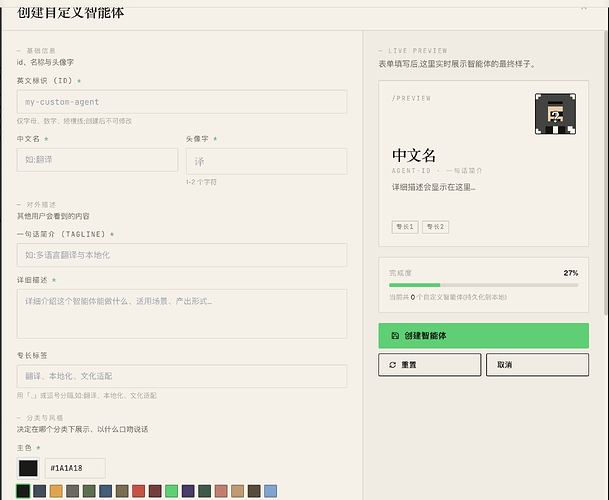Select the dark forest green preset swatch
The image size is (609, 500).
(205, 491)
